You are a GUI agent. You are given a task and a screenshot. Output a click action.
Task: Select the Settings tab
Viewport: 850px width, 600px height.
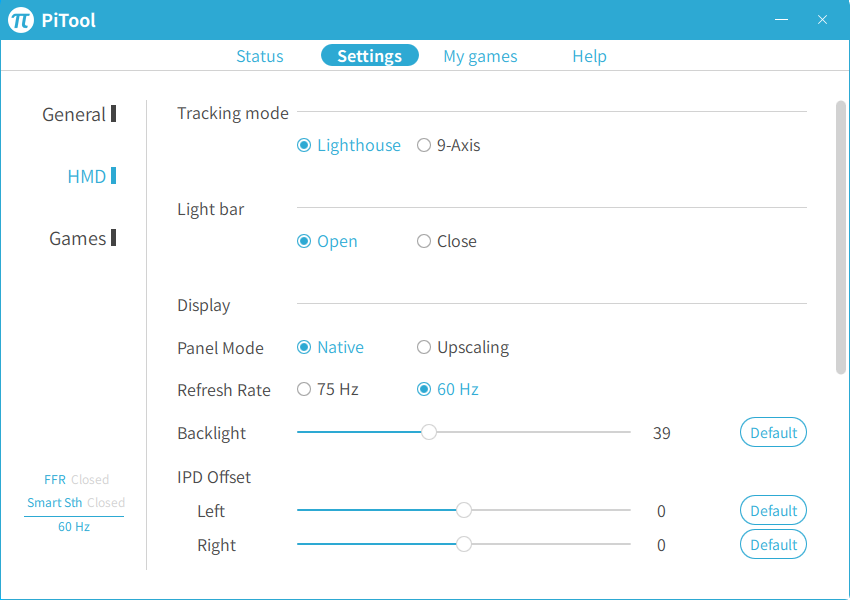[x=370, y=55]
